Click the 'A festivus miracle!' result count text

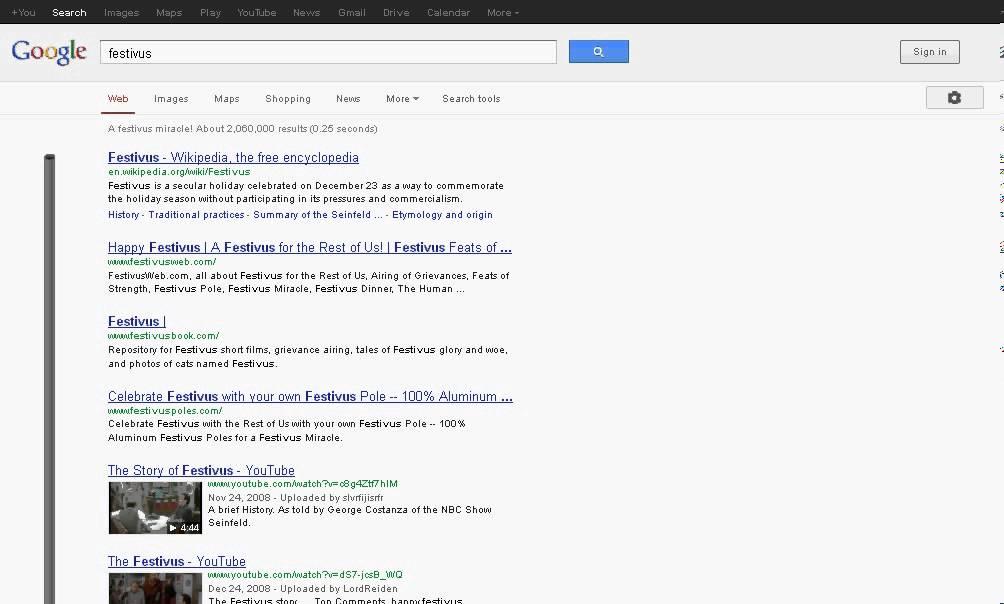242,129
